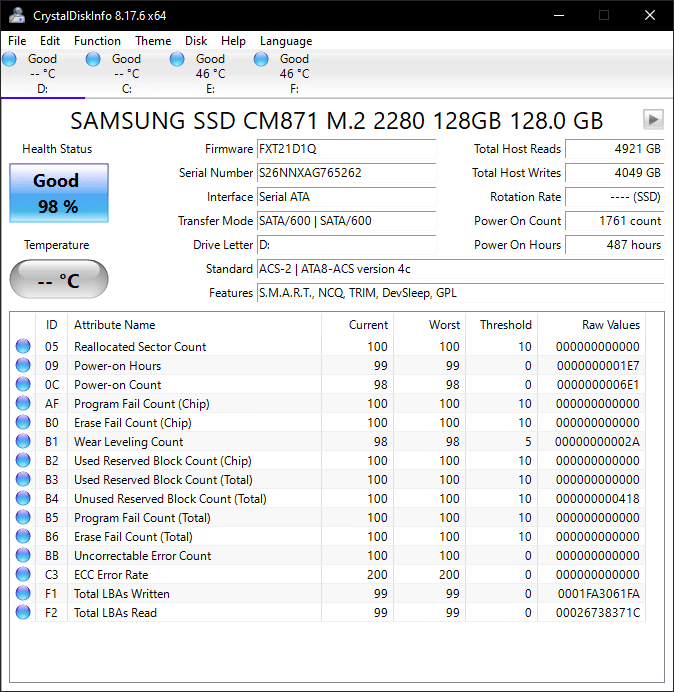This screenshot has height=692, width=674.
Task: Click the Firmware field FXT21D1Q
Action: point(346,149)
